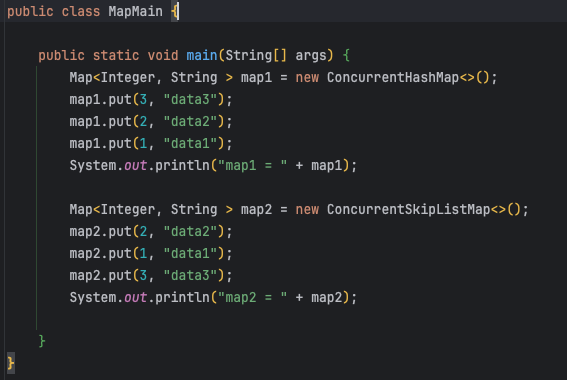Click the map1.put(1, "data1") line

151,144
